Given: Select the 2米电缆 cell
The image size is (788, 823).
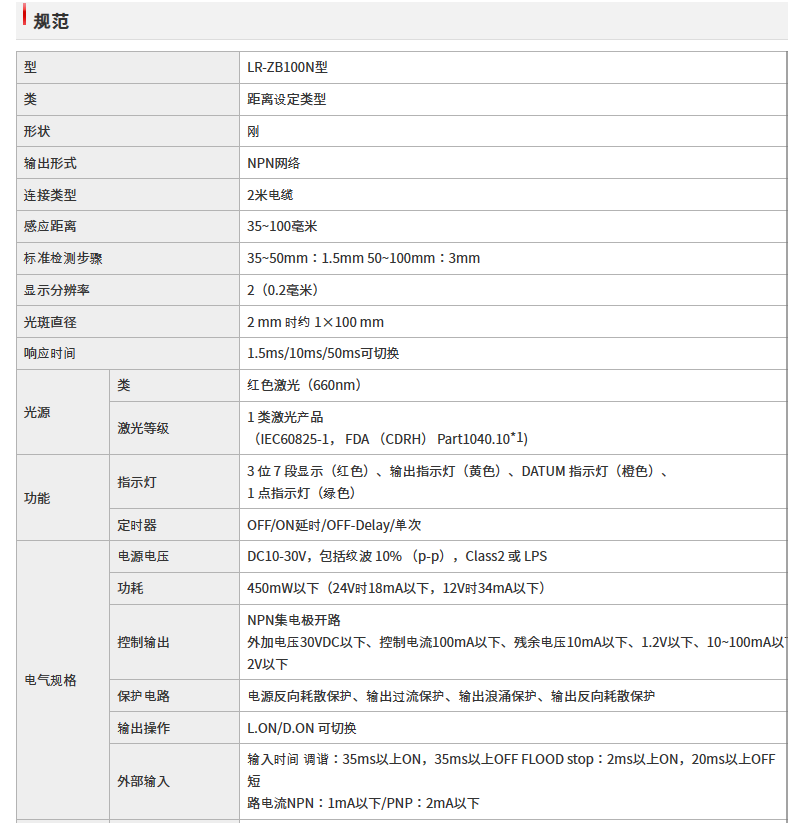Looking at the screenshot, I should click(270, 195).
